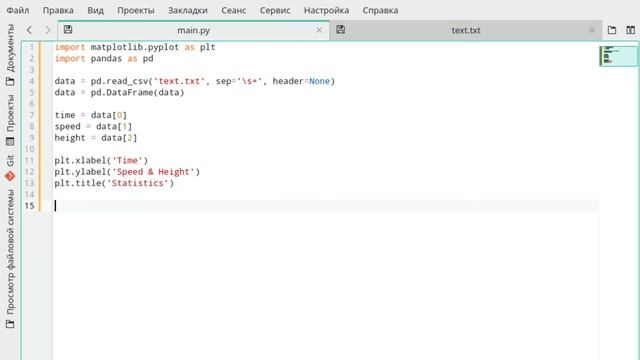Open the Вид menu
Image resolution: width=640 pixels, height=360 pixels.
click(x=95, y=10)
